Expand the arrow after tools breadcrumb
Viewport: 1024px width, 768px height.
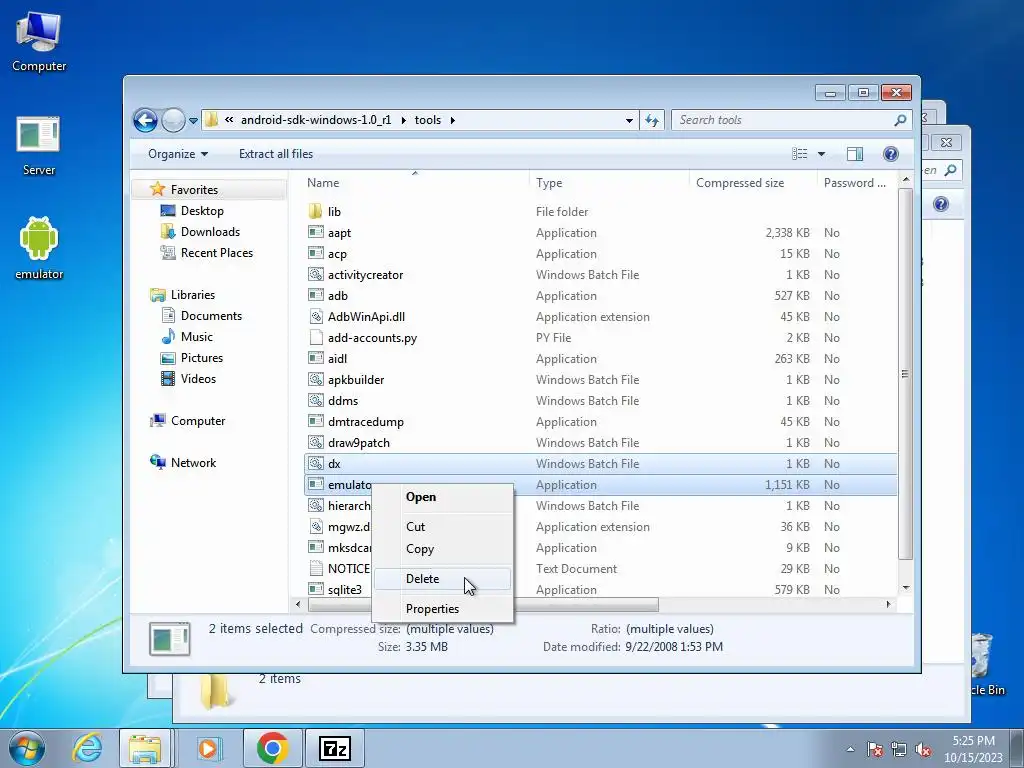(x=453, y=120)
